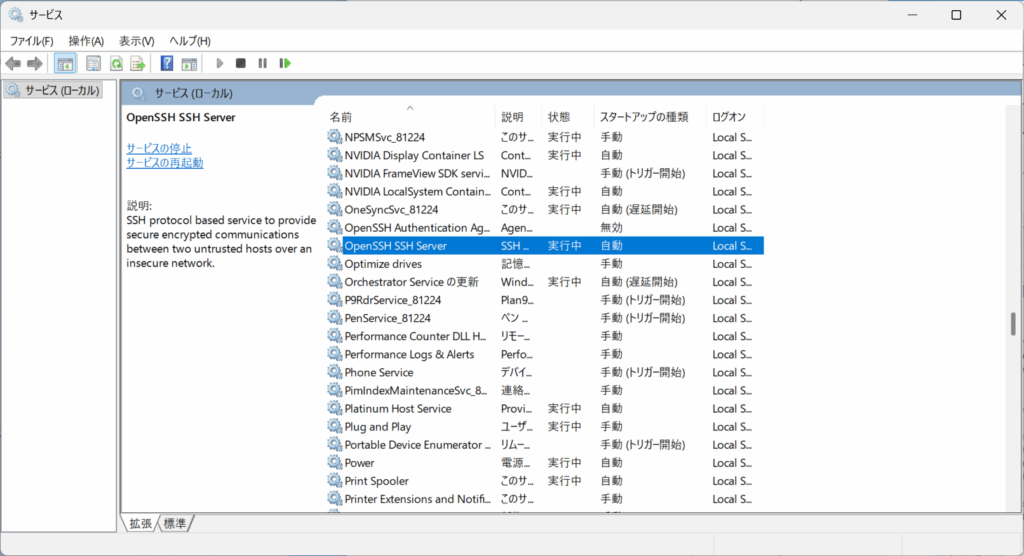Click the サービスの再起動 link

click(x=164, y=163)
